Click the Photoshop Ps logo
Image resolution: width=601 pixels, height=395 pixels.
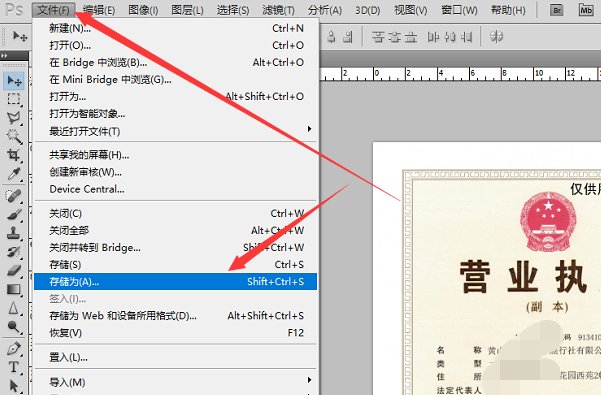tap(15, 9)
